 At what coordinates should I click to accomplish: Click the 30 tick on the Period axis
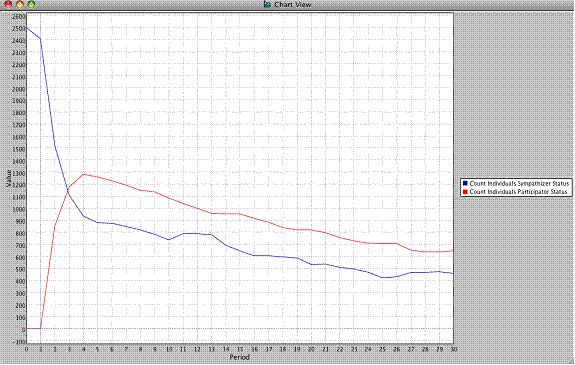point(453,349)
